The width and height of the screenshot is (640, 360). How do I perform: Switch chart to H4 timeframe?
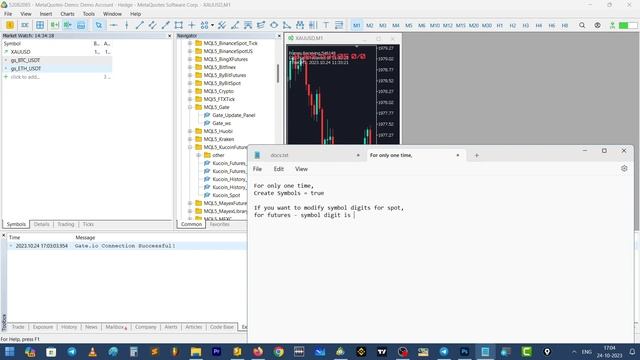539,25
